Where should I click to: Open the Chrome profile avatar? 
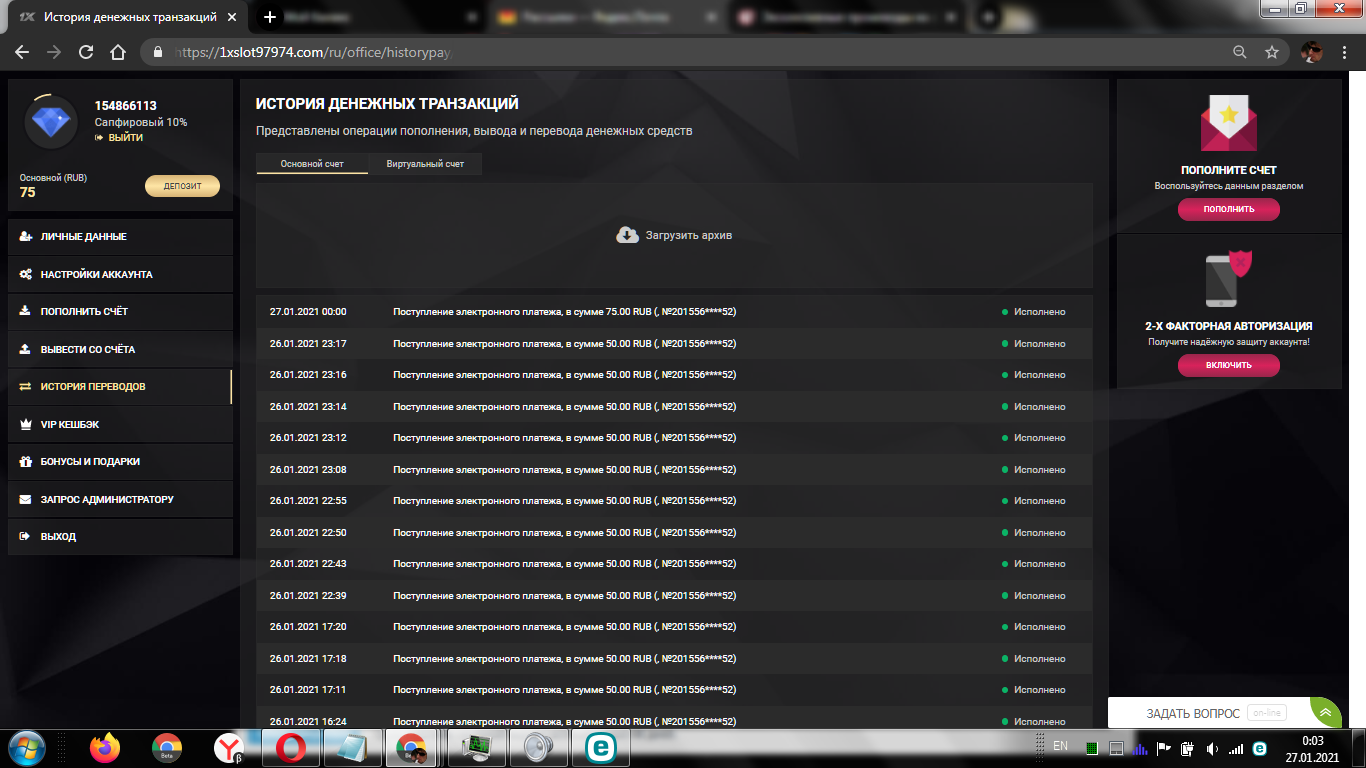1312,52
